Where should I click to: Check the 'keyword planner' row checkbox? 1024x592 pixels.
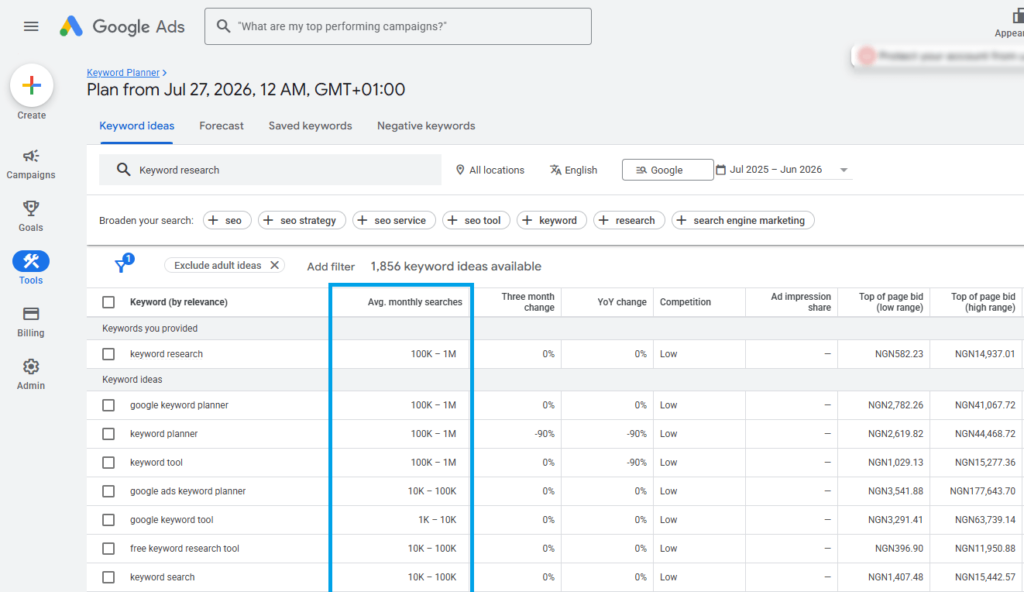[108, 434]
